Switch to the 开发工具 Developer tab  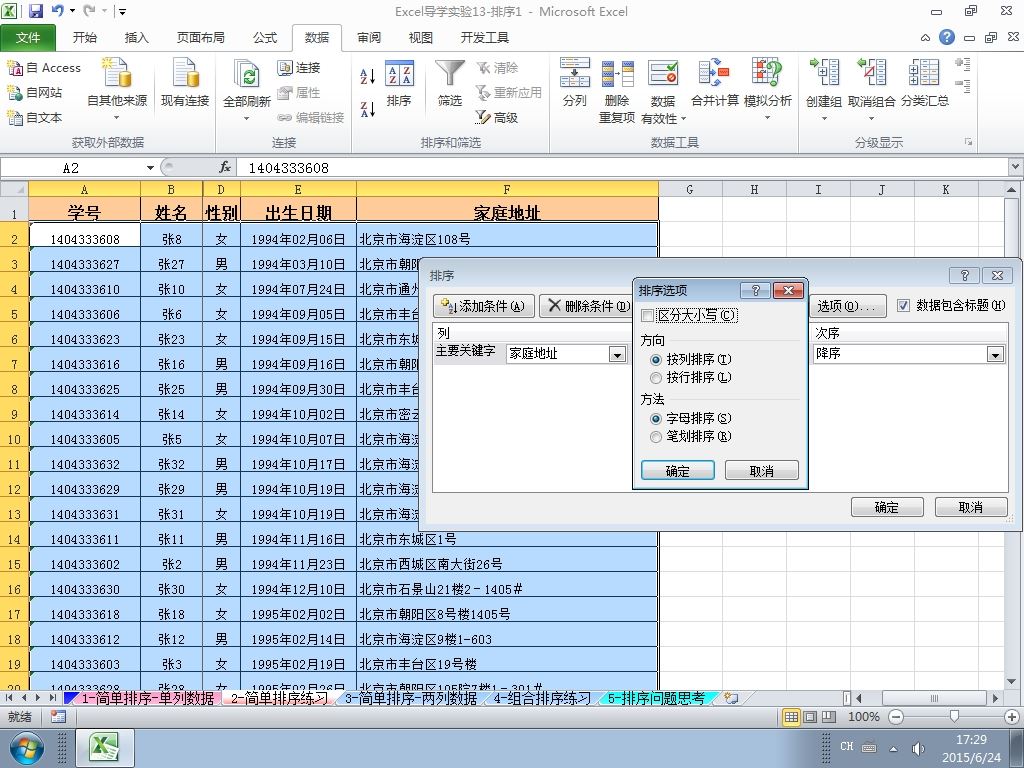point(485,38)
